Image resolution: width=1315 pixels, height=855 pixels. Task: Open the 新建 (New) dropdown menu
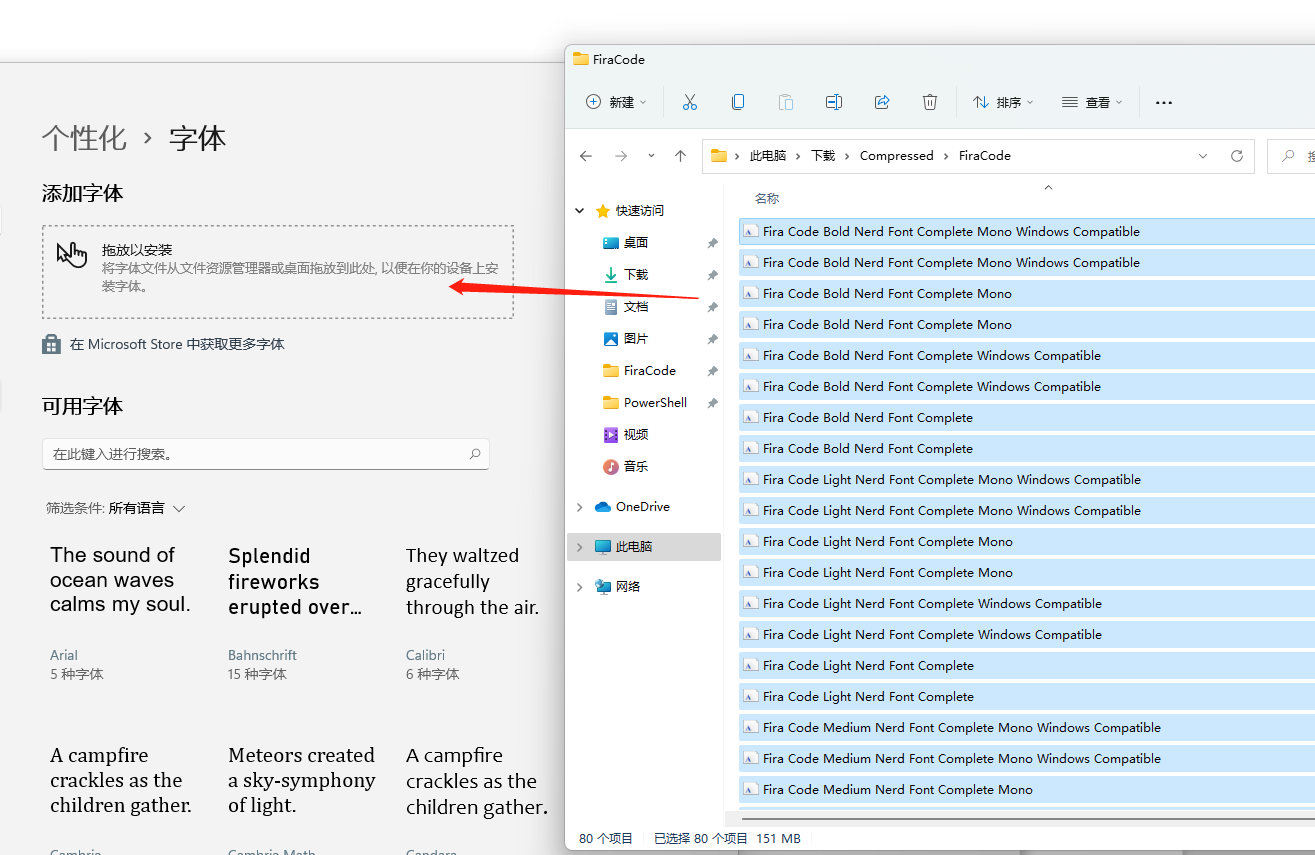616,102
